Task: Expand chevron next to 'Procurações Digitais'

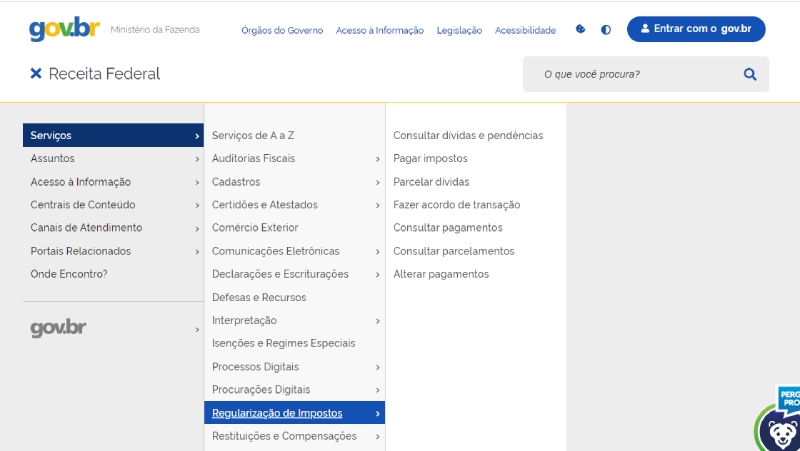Action: pos(378,390)
